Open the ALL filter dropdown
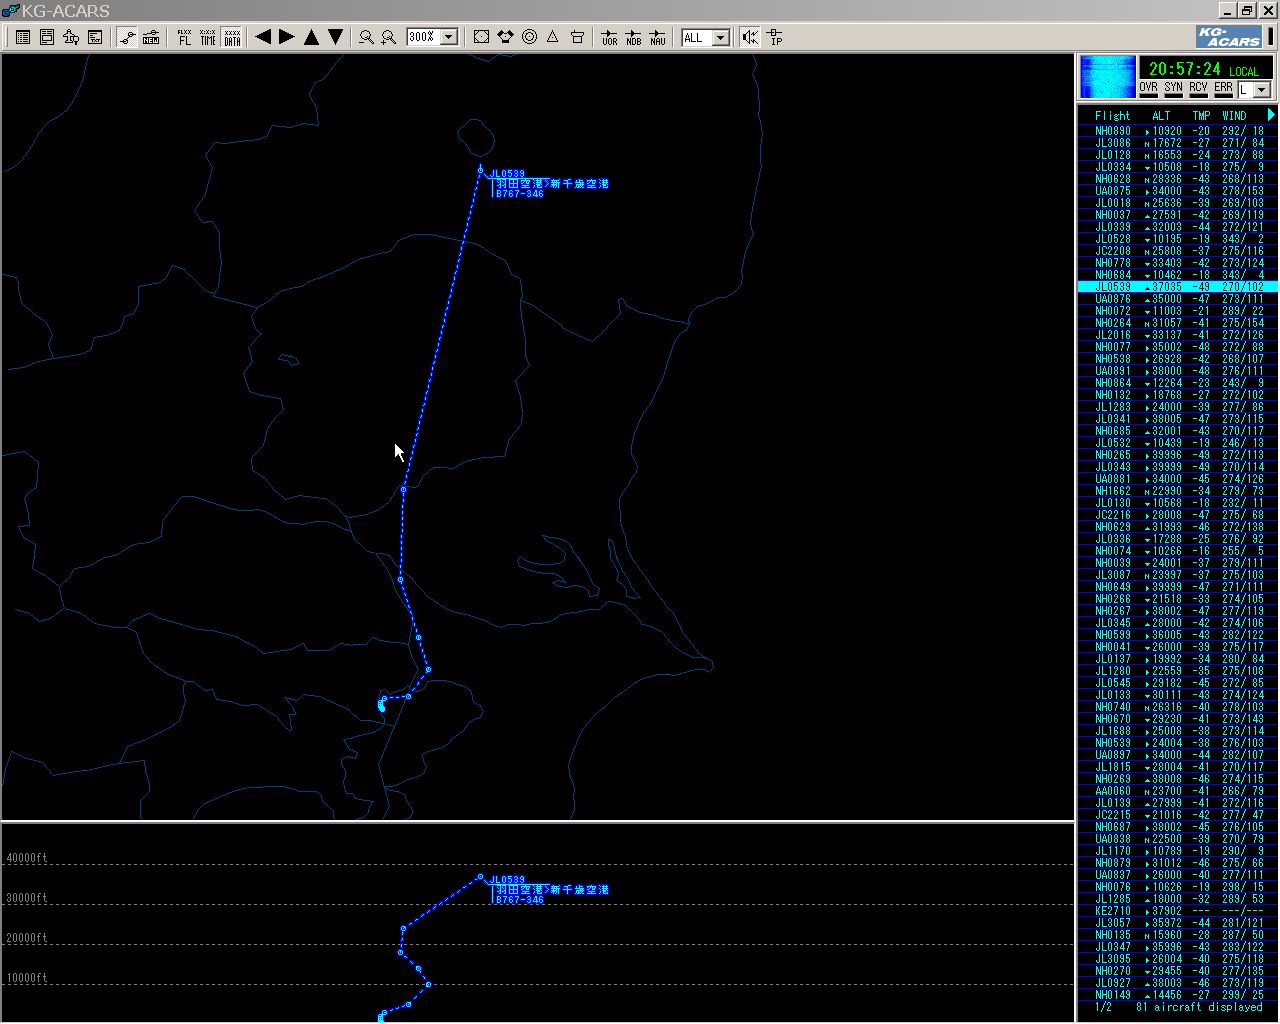The image size is (1280, 1024). [x=721, y=37]
